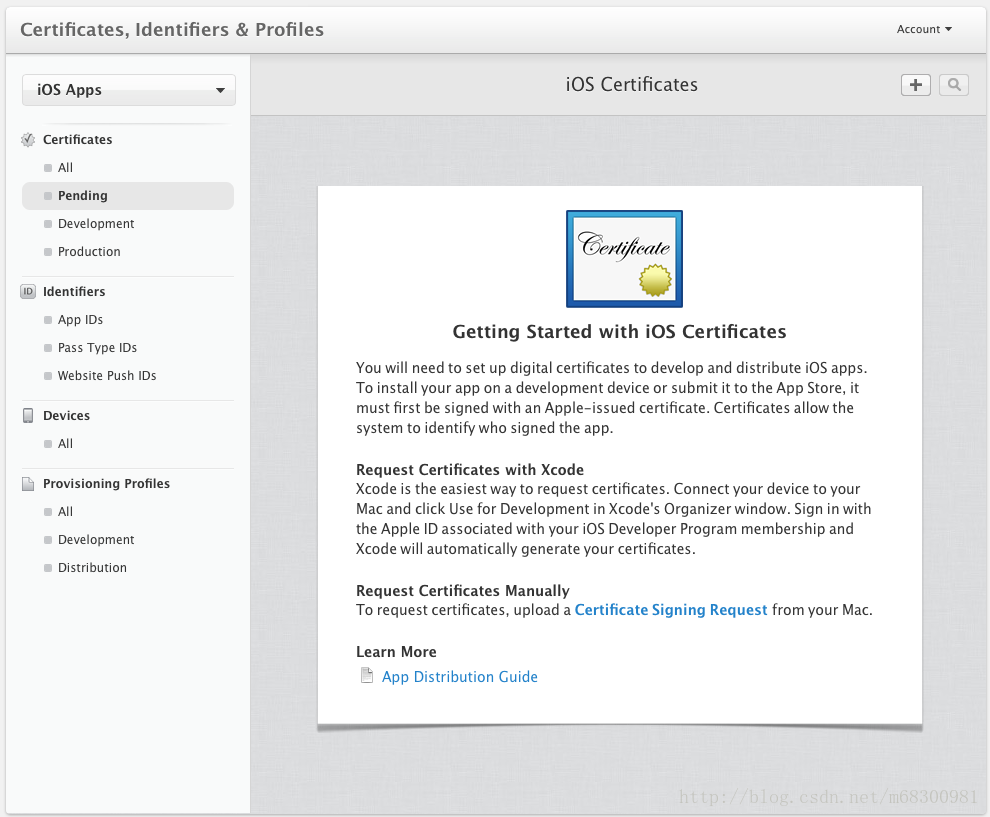Open the App Distribution Guide link
Image resolution: width=990 pixels, height=817 pixels.
tap(460, 677)
